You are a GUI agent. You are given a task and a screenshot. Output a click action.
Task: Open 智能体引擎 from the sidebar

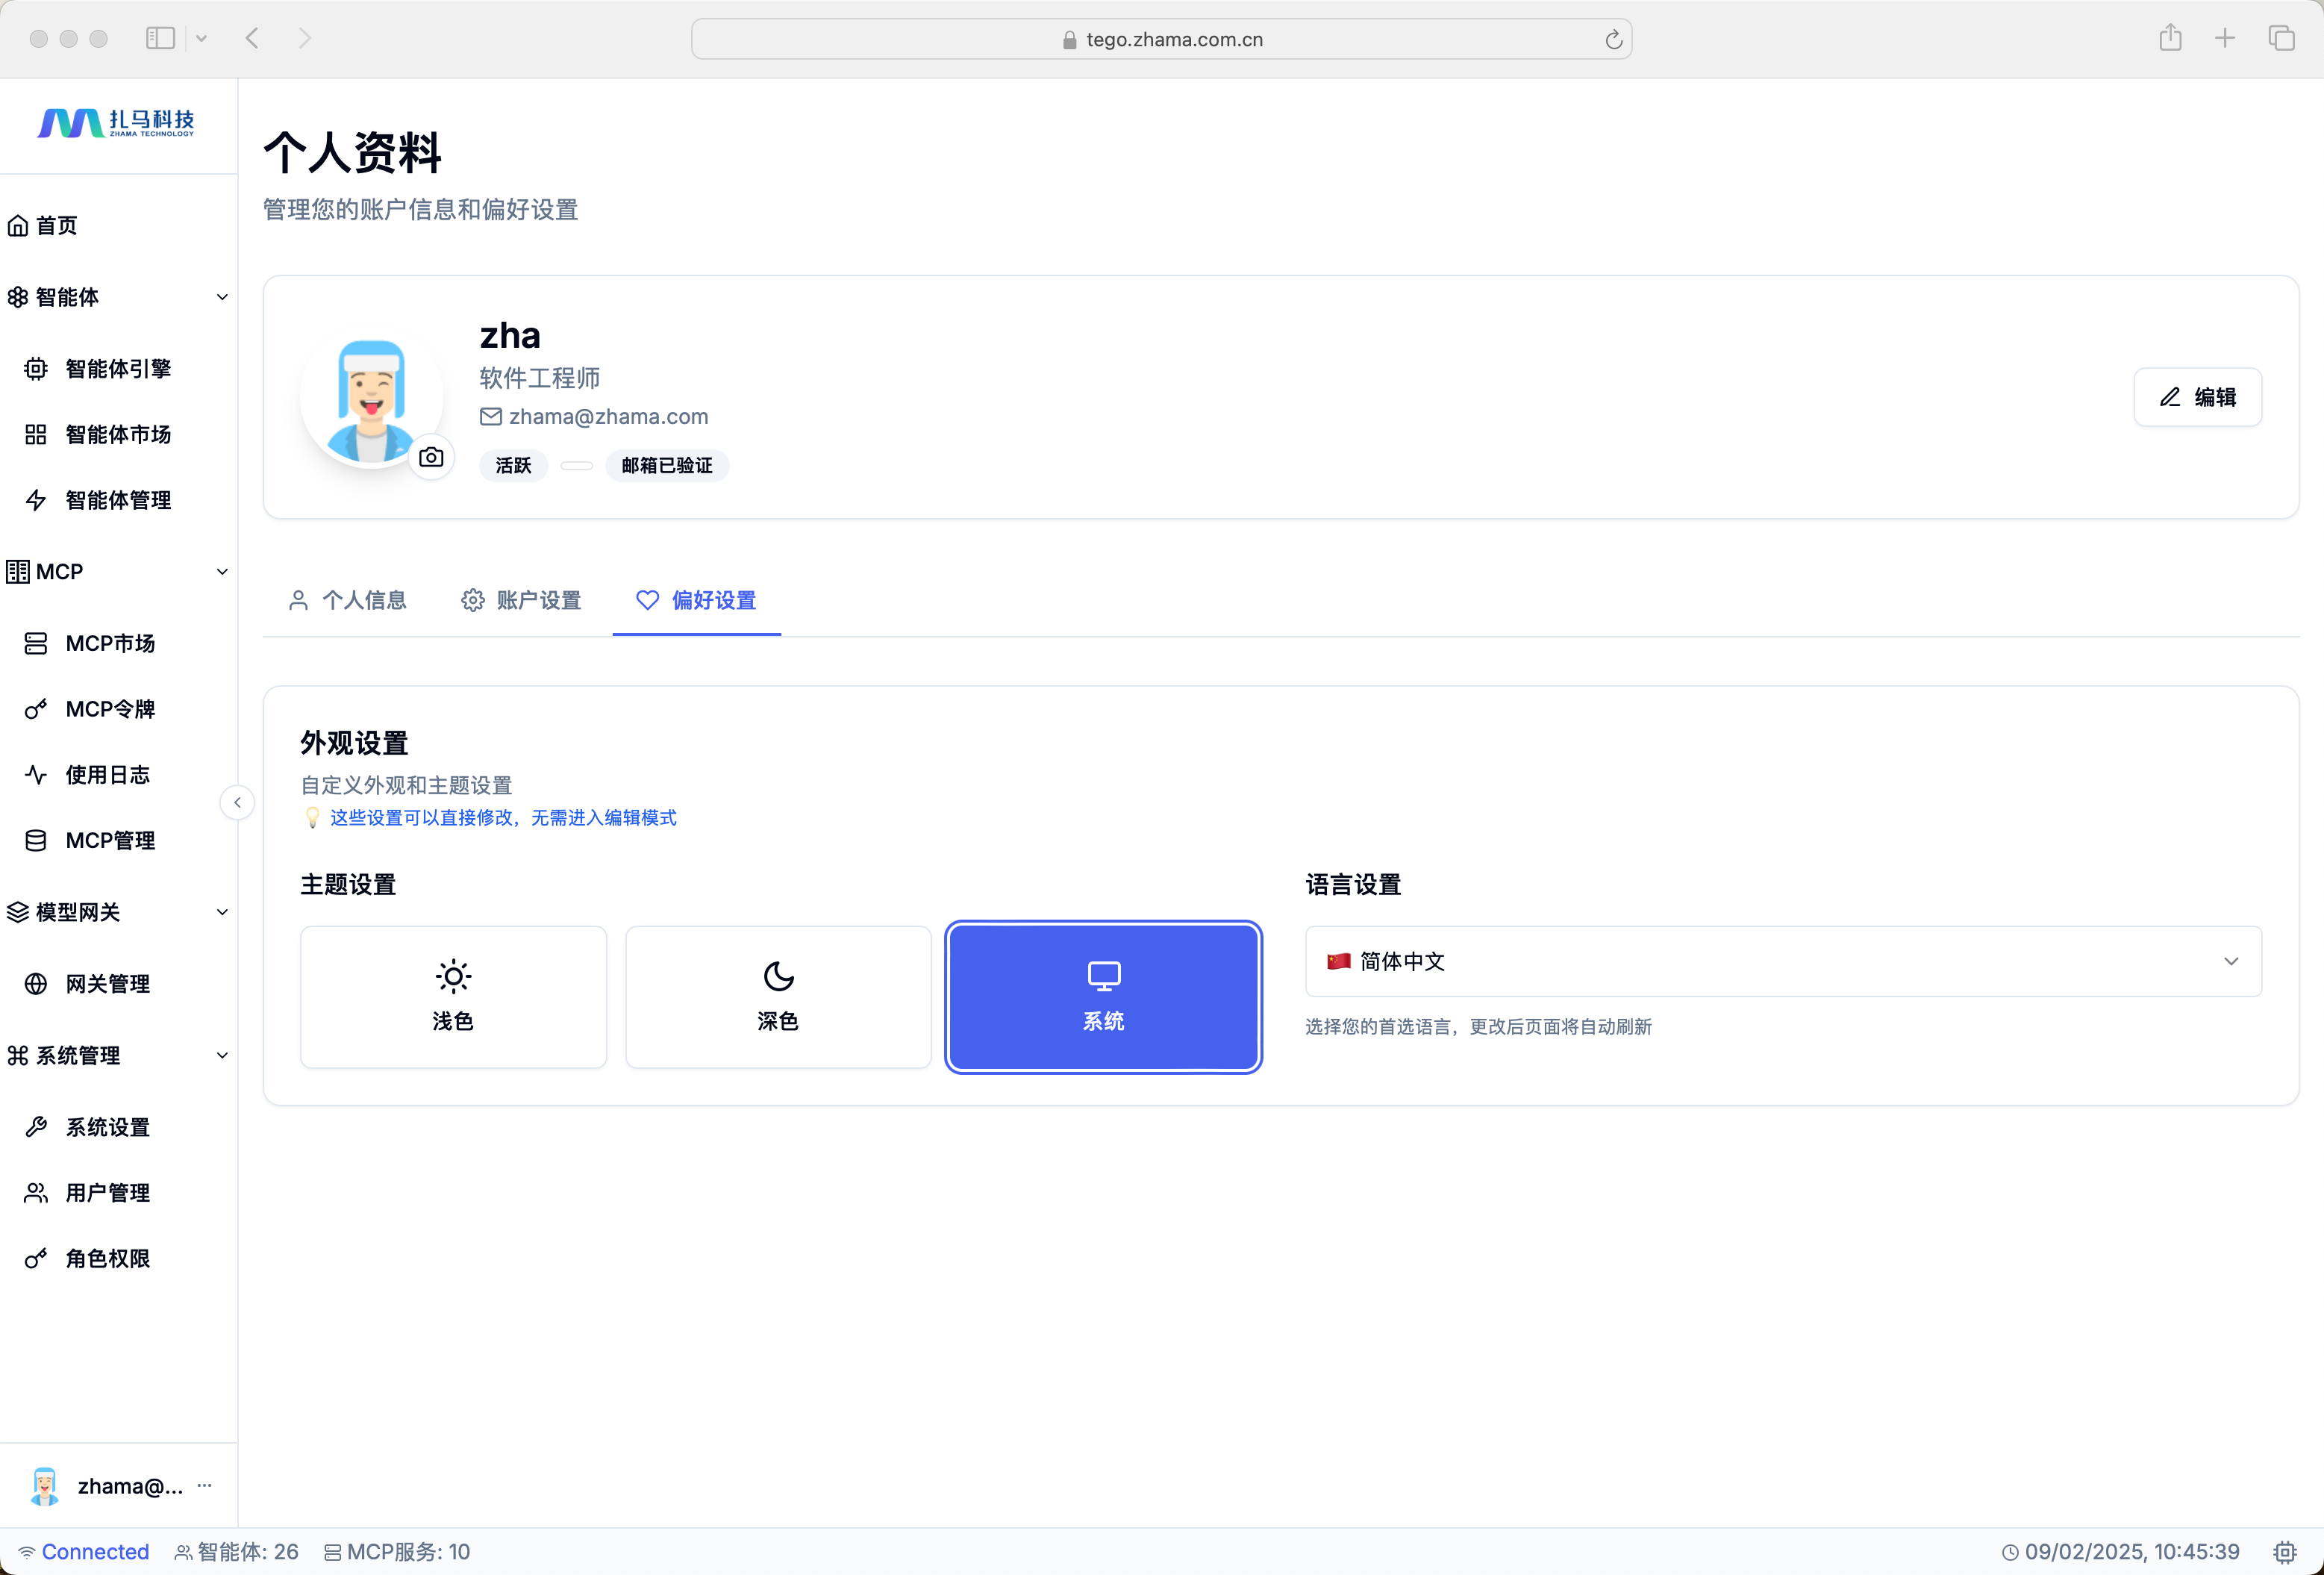point(117,369)
